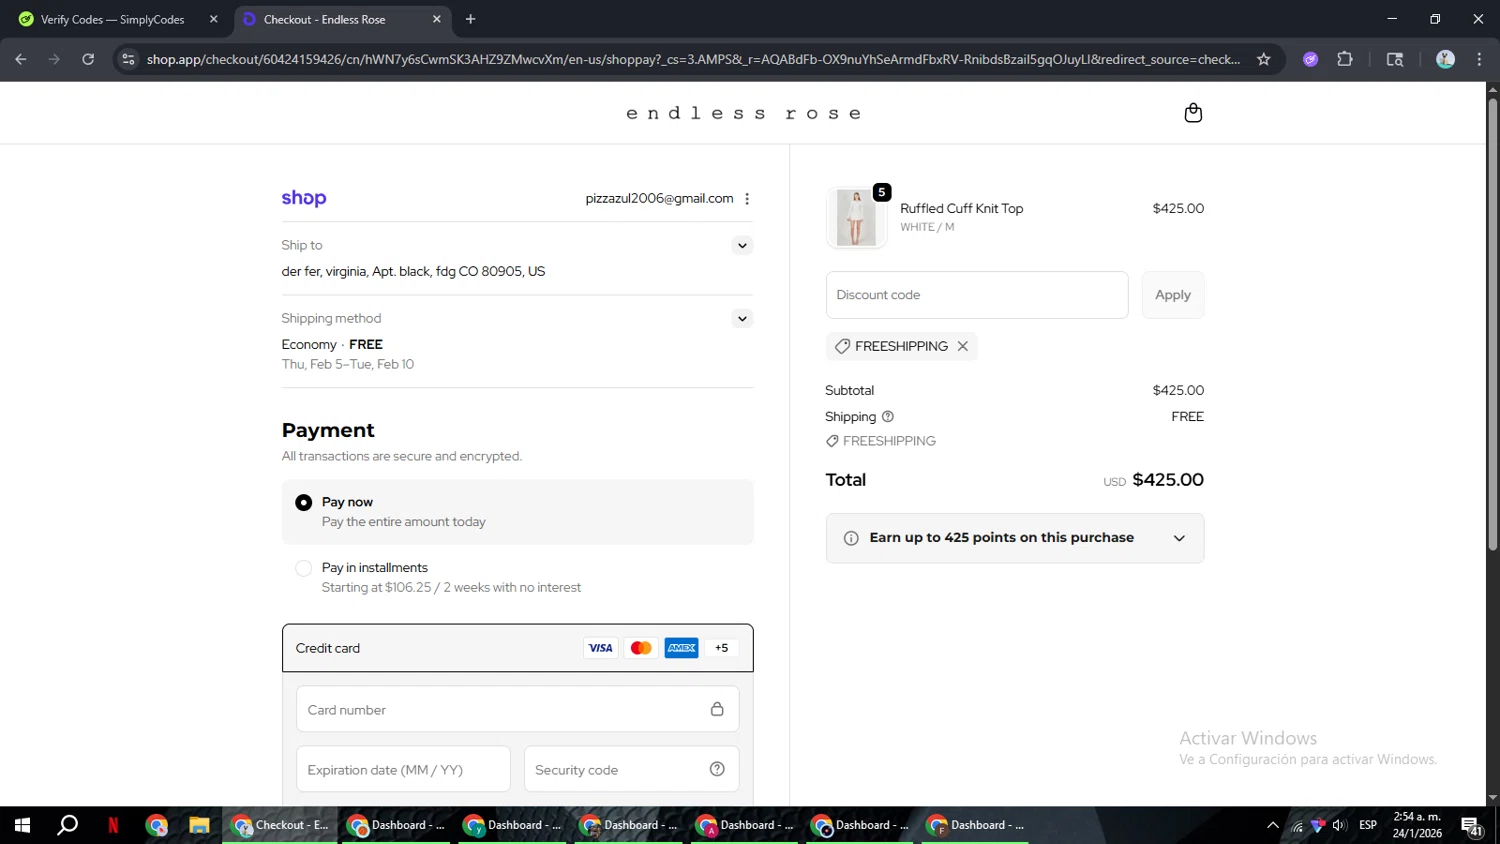Expand the Ship to address section

742,245
